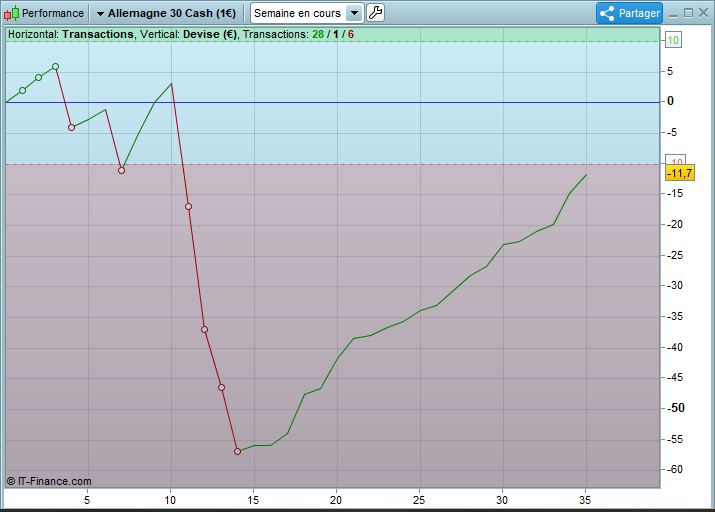Select the losing trade marker at transaction 14

pos(238,451)
